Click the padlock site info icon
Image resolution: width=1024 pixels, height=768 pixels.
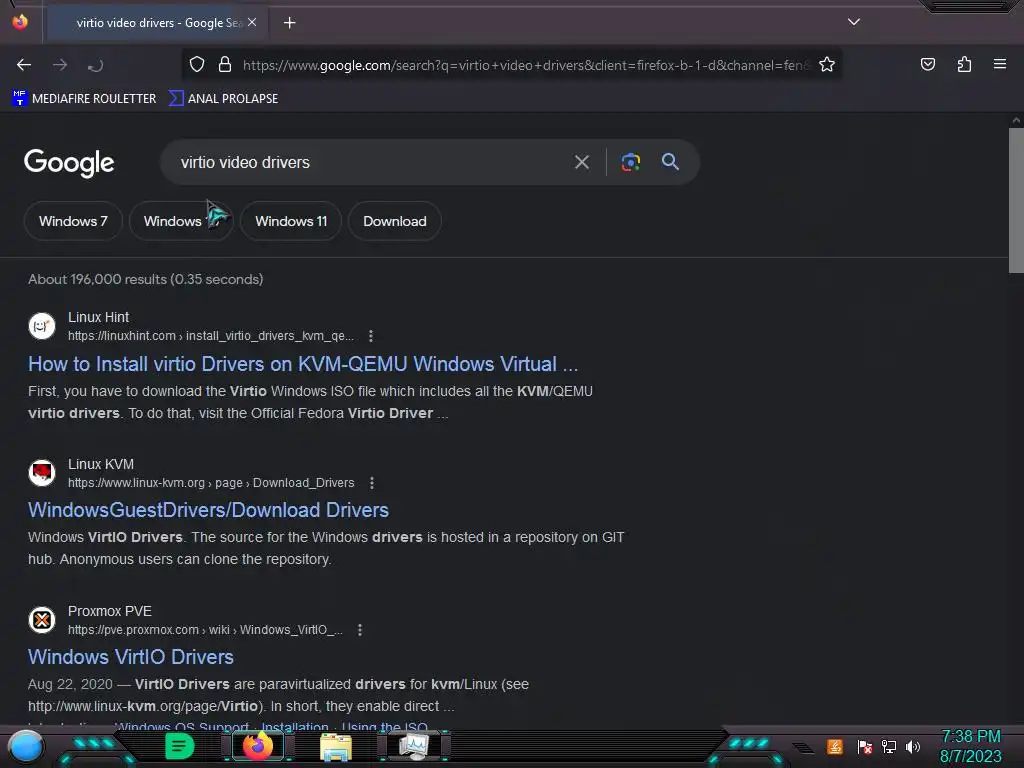[x=225, y=64]
